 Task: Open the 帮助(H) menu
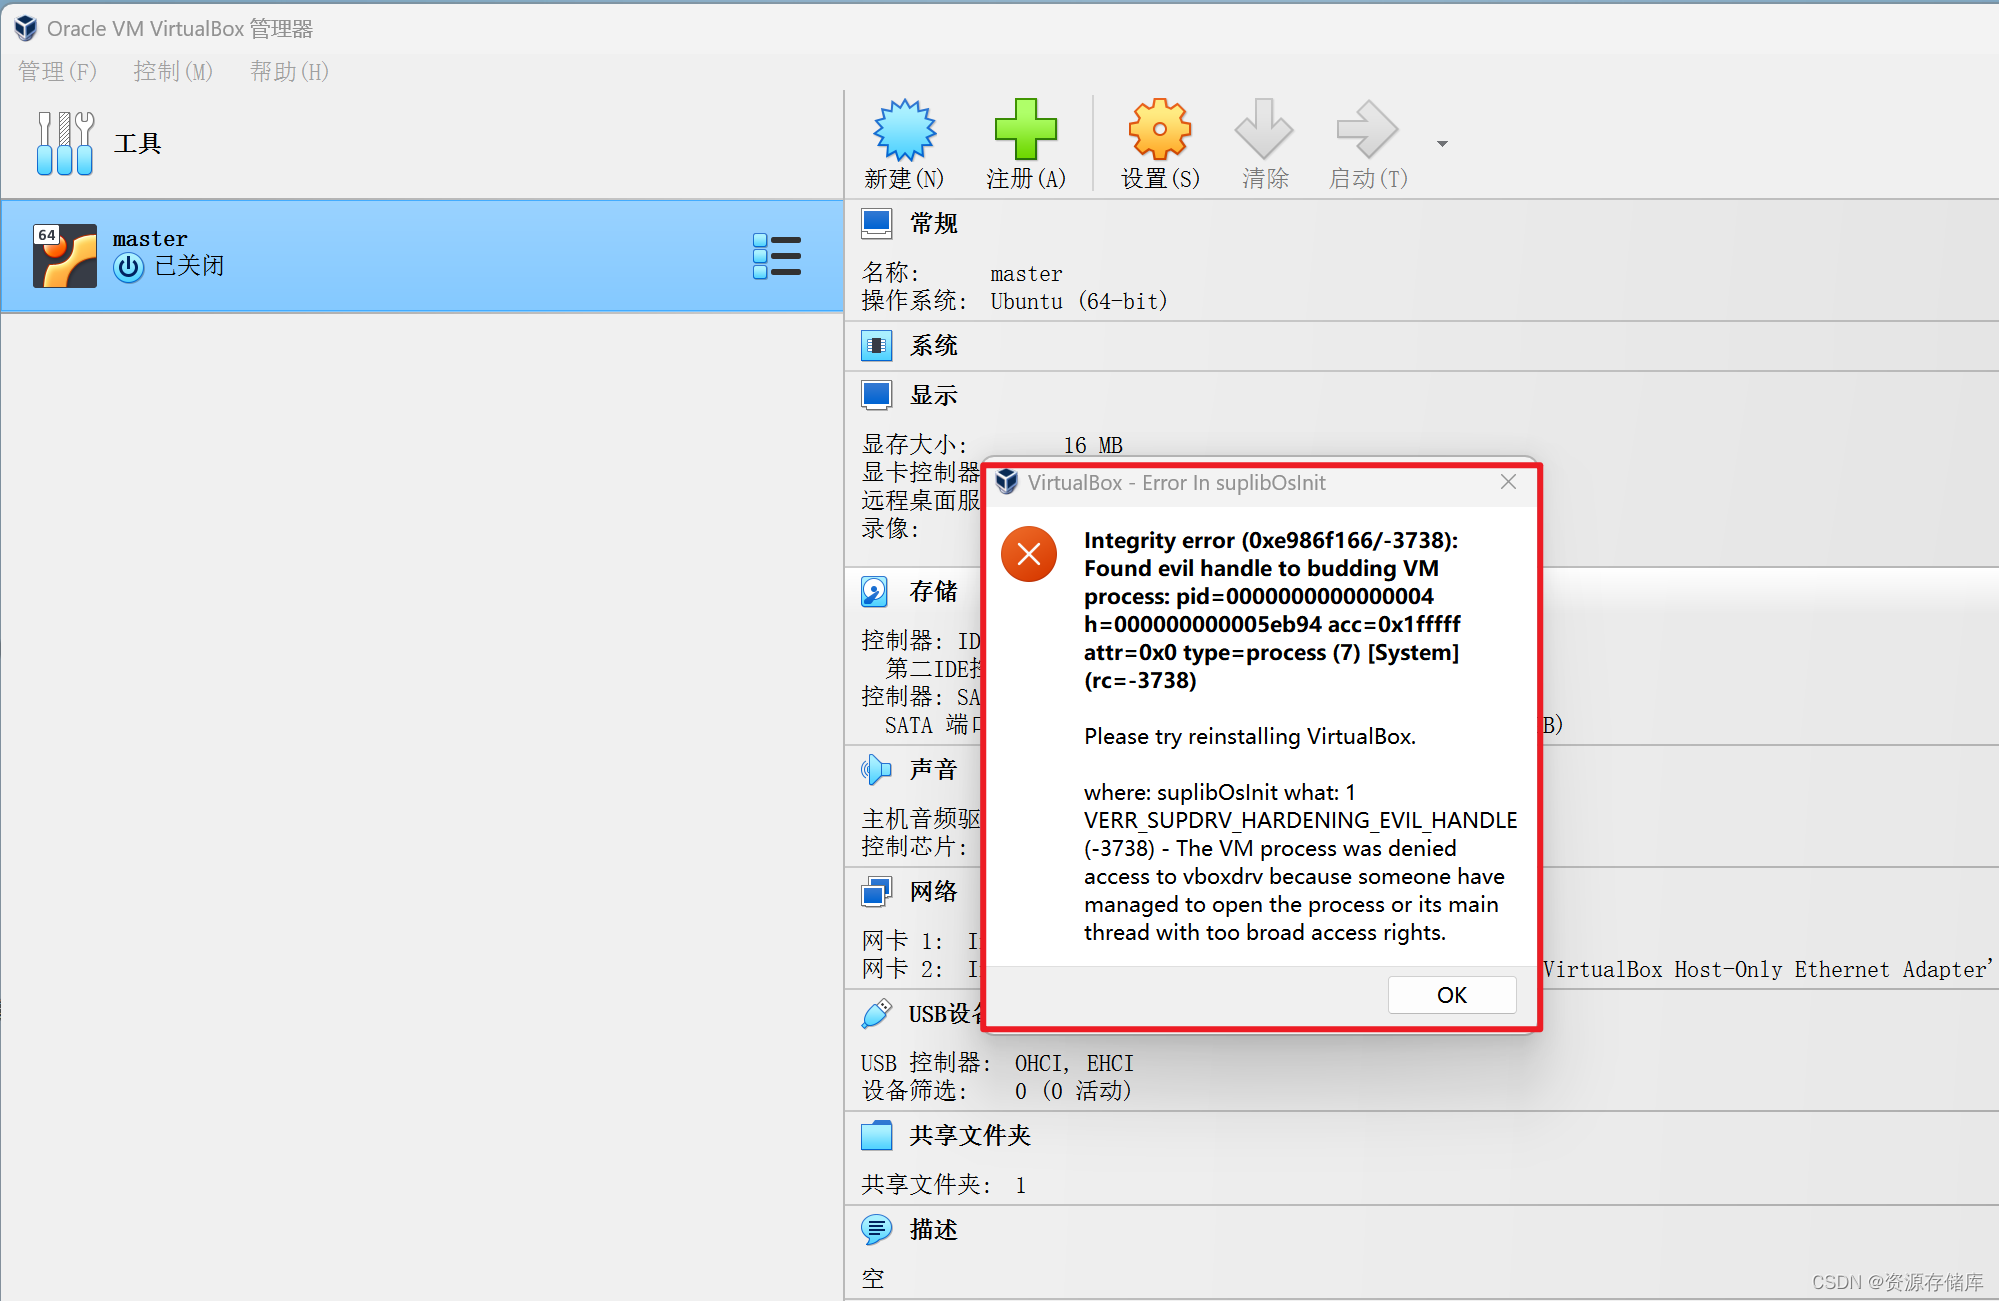(289, 71)
